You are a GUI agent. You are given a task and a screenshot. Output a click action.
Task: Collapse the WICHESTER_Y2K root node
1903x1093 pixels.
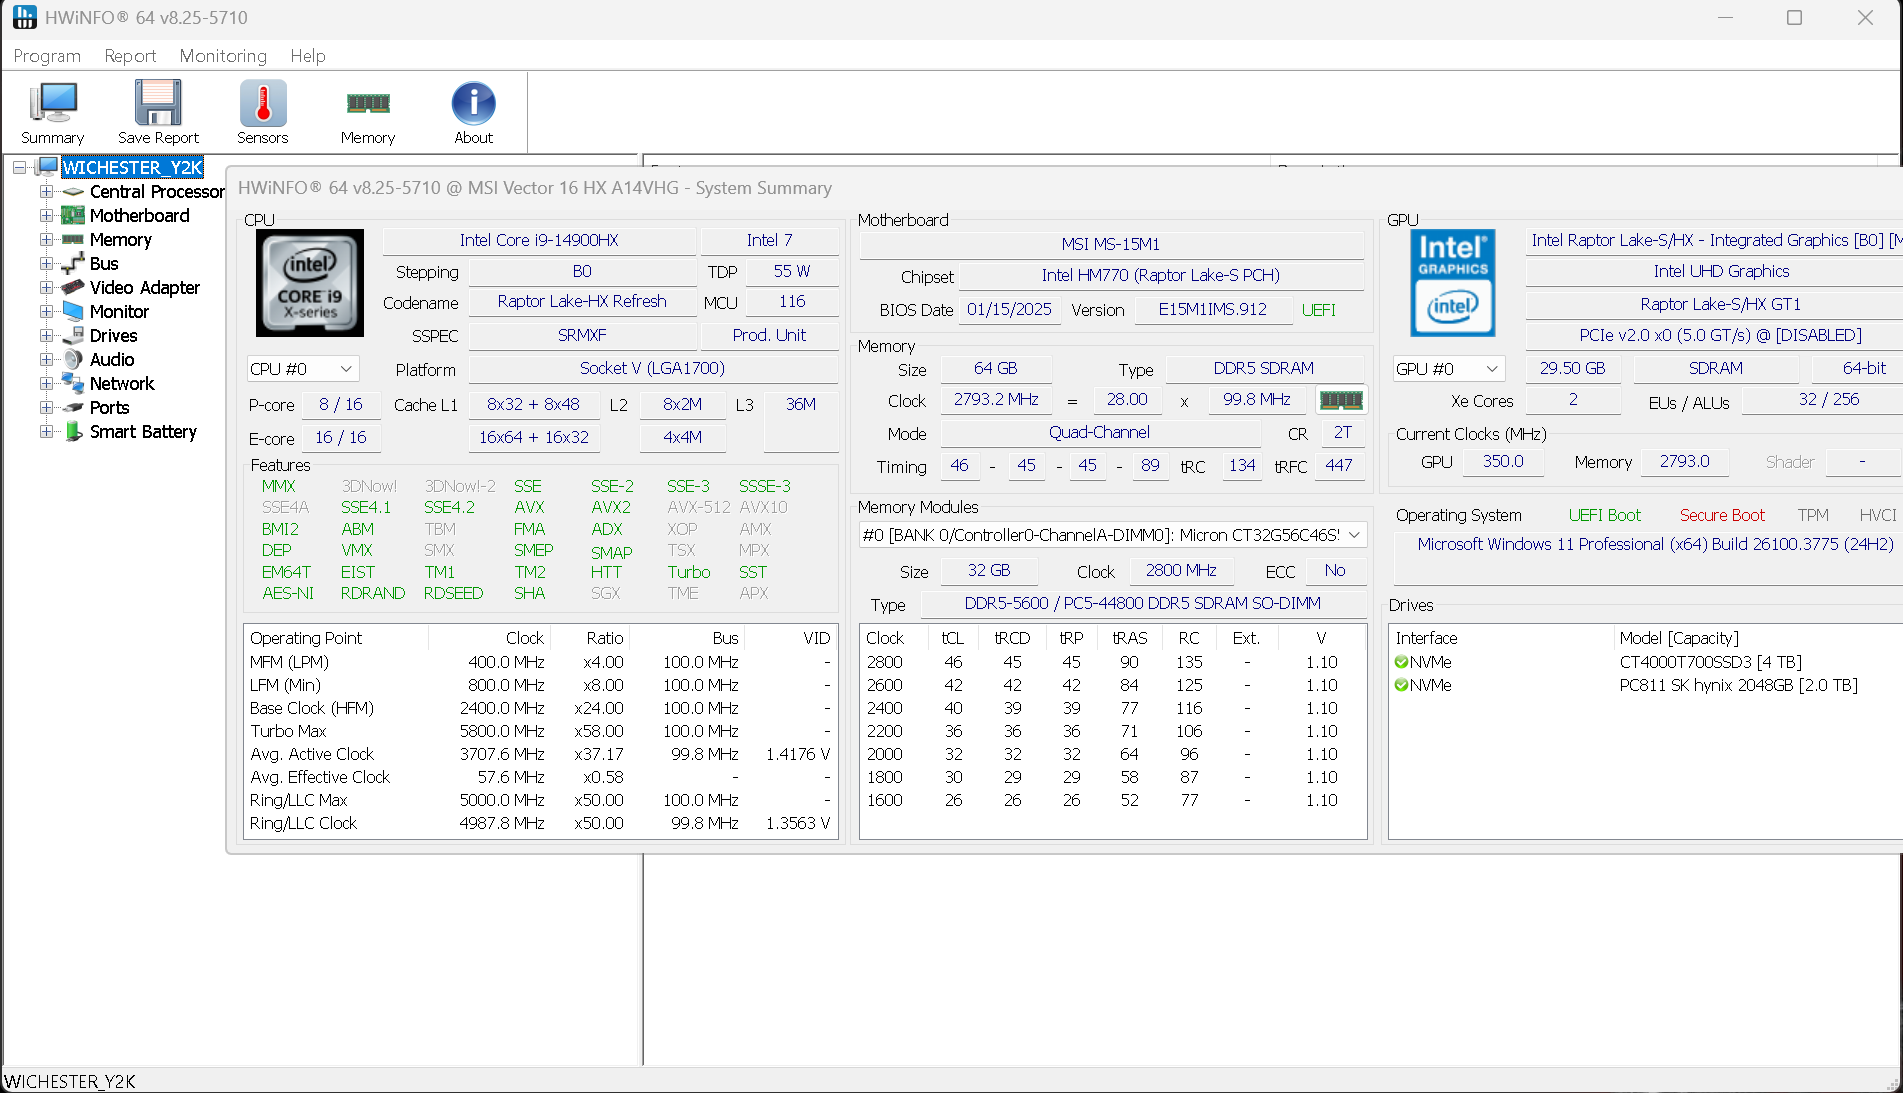(19, 168)
